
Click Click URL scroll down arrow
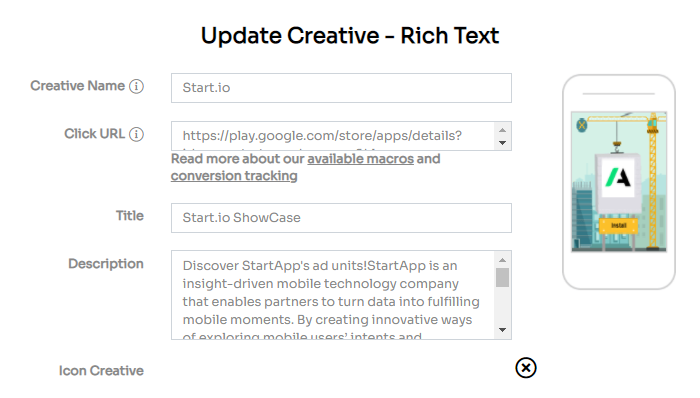pyautogui.click(x=503, y=143)
